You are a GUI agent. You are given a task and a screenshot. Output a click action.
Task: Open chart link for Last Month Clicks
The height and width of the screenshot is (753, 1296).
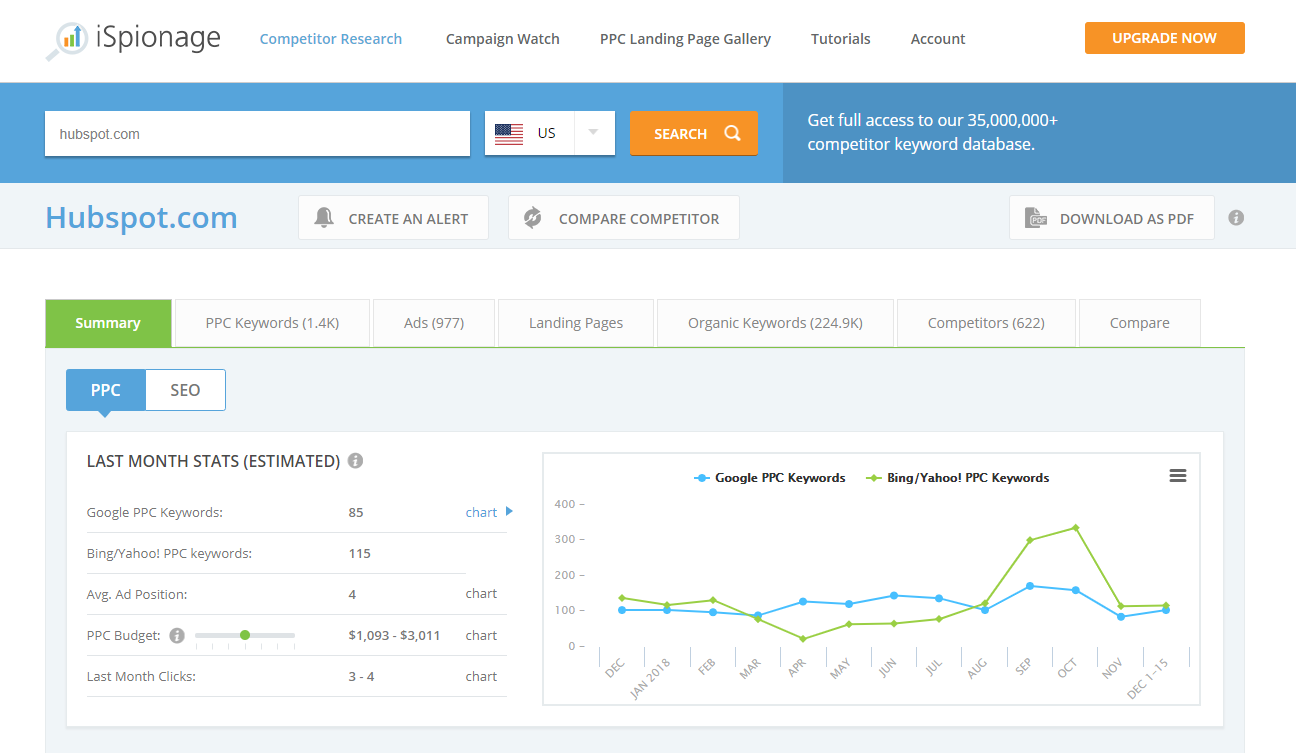point(481,676)
